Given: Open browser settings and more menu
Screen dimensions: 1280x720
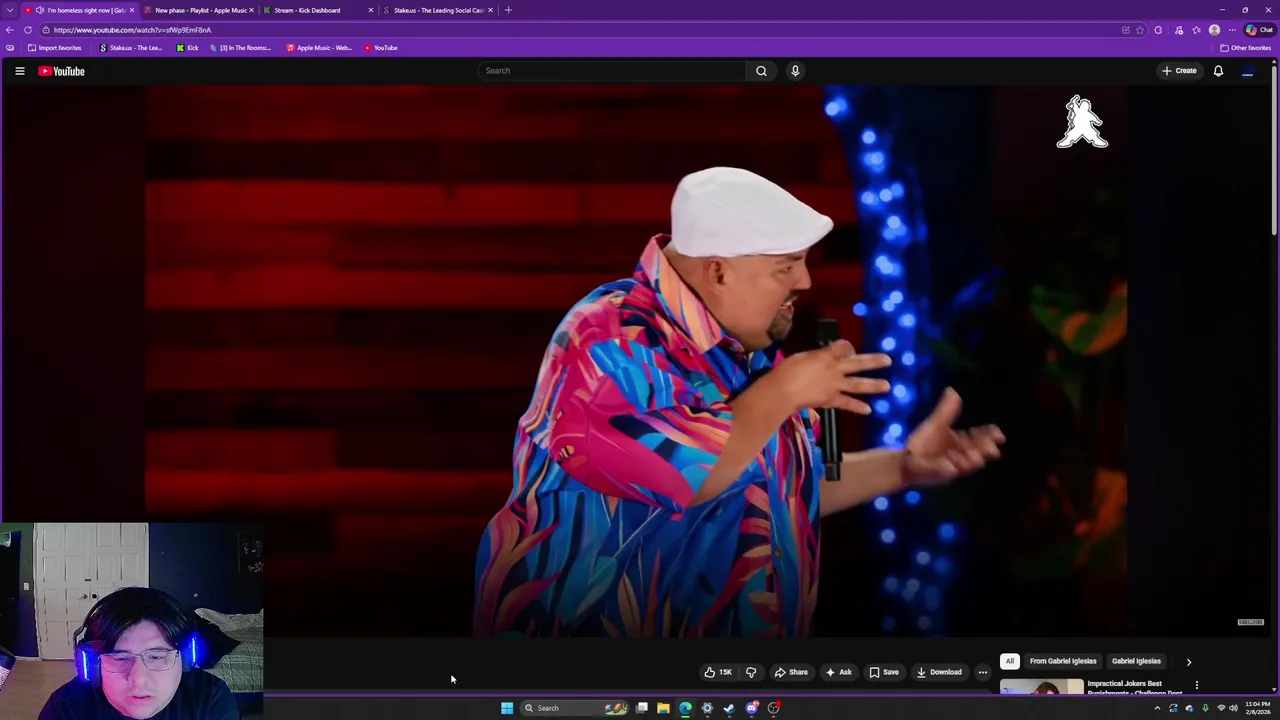Looking at the screenshot, I should [x=1232, y=30].
